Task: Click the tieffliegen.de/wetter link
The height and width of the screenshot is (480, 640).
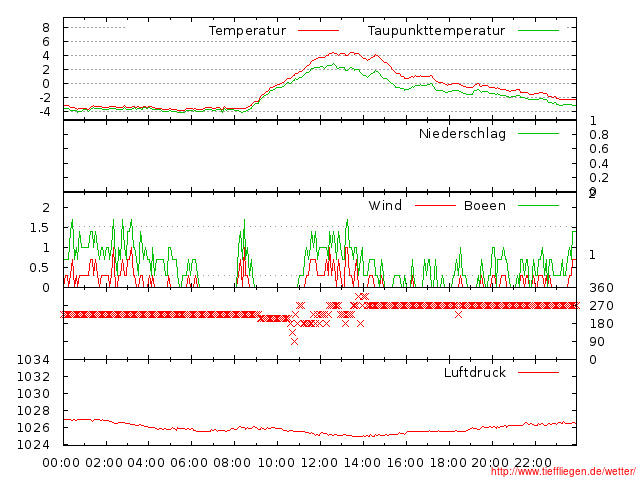Action: click(563, 471)
